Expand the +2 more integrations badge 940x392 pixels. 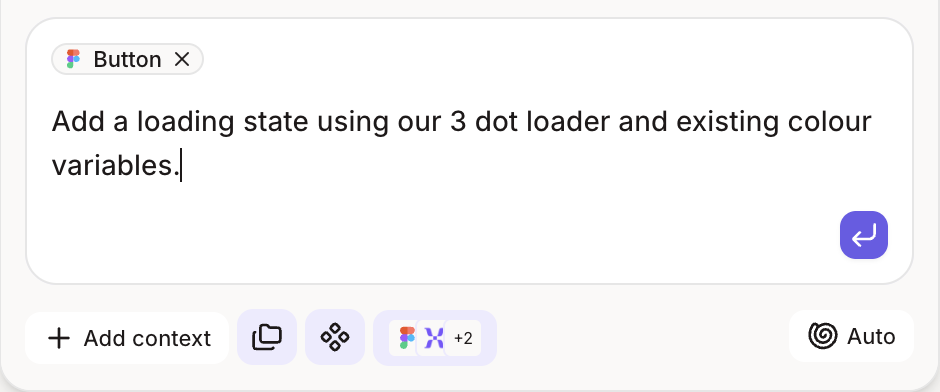click(x=463, y=338)
